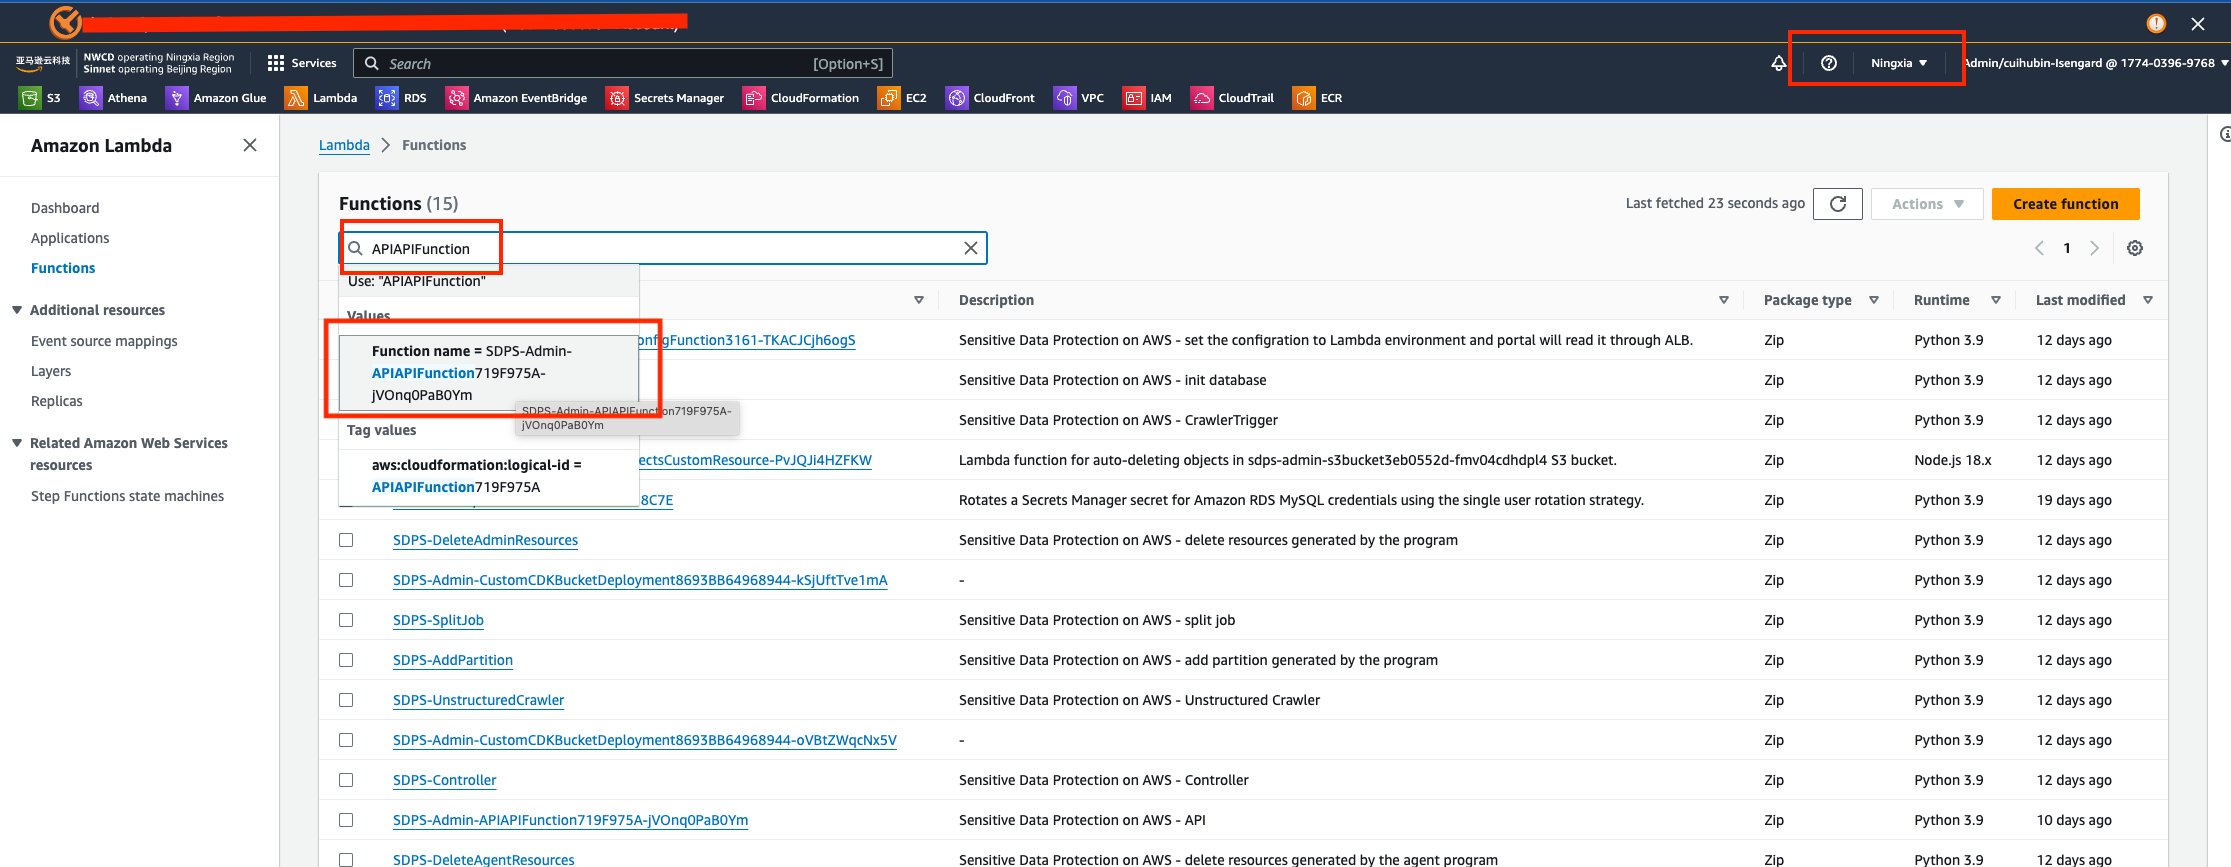Open the Athena service shortcut
Image resolution: width=2231 pixels, height=867 pixels.
coord(114,98)
